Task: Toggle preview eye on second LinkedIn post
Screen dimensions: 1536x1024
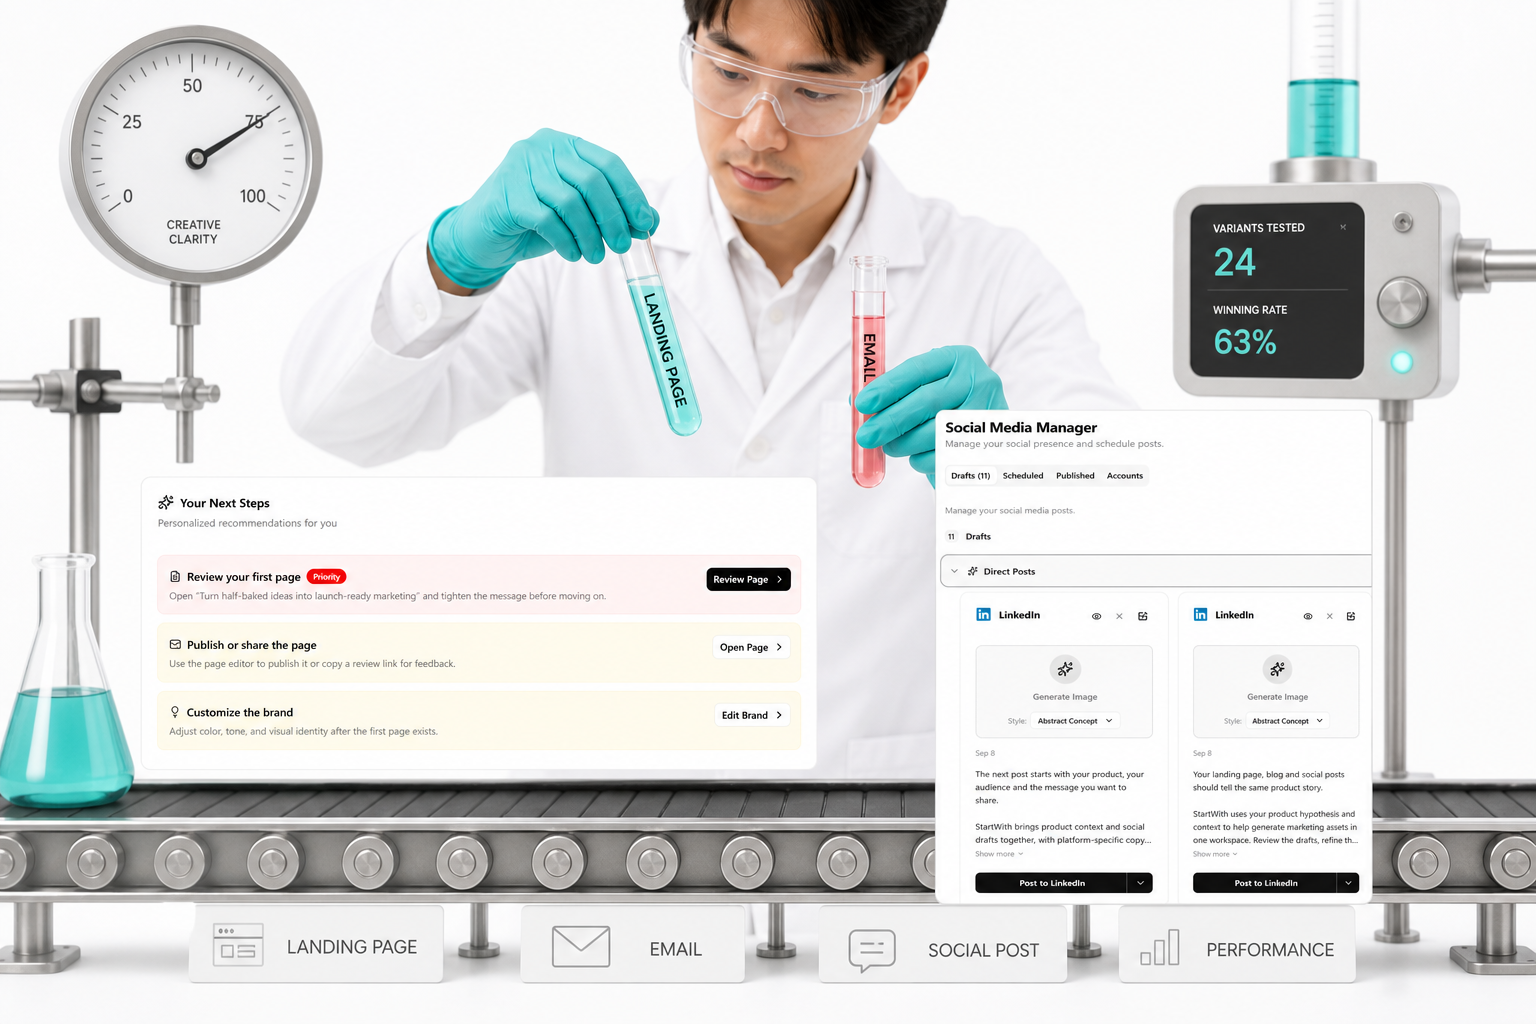Action: click(x=1308, y=616)
